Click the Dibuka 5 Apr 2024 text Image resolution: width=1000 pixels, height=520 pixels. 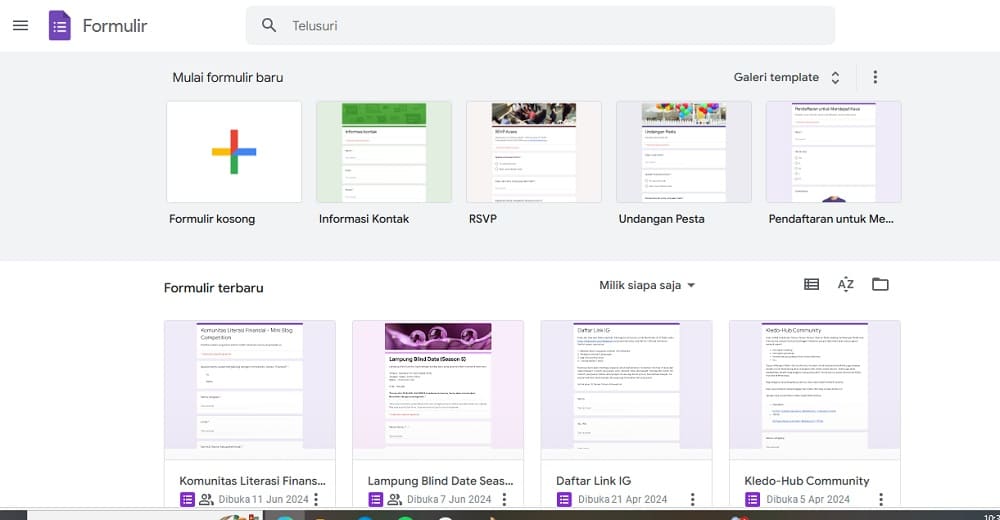(x=808, y=500)
